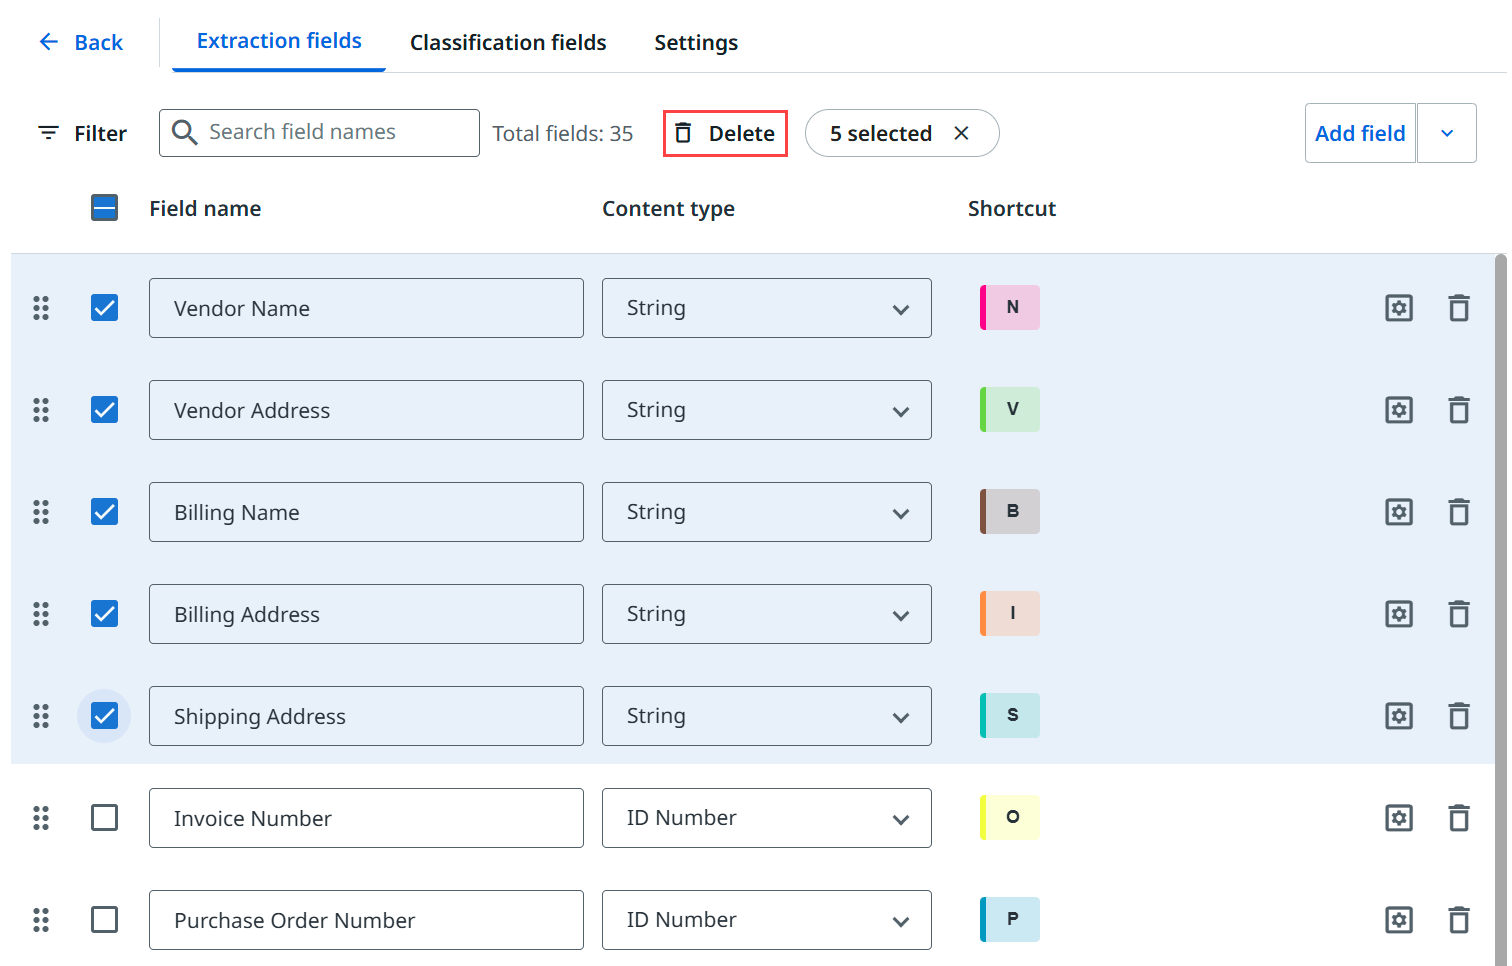The width and height of the screenshot is (1512, 966).
Task: Open settings gear for Vendor Name field
Action: pyautogui.click(x=1398, y=308)
